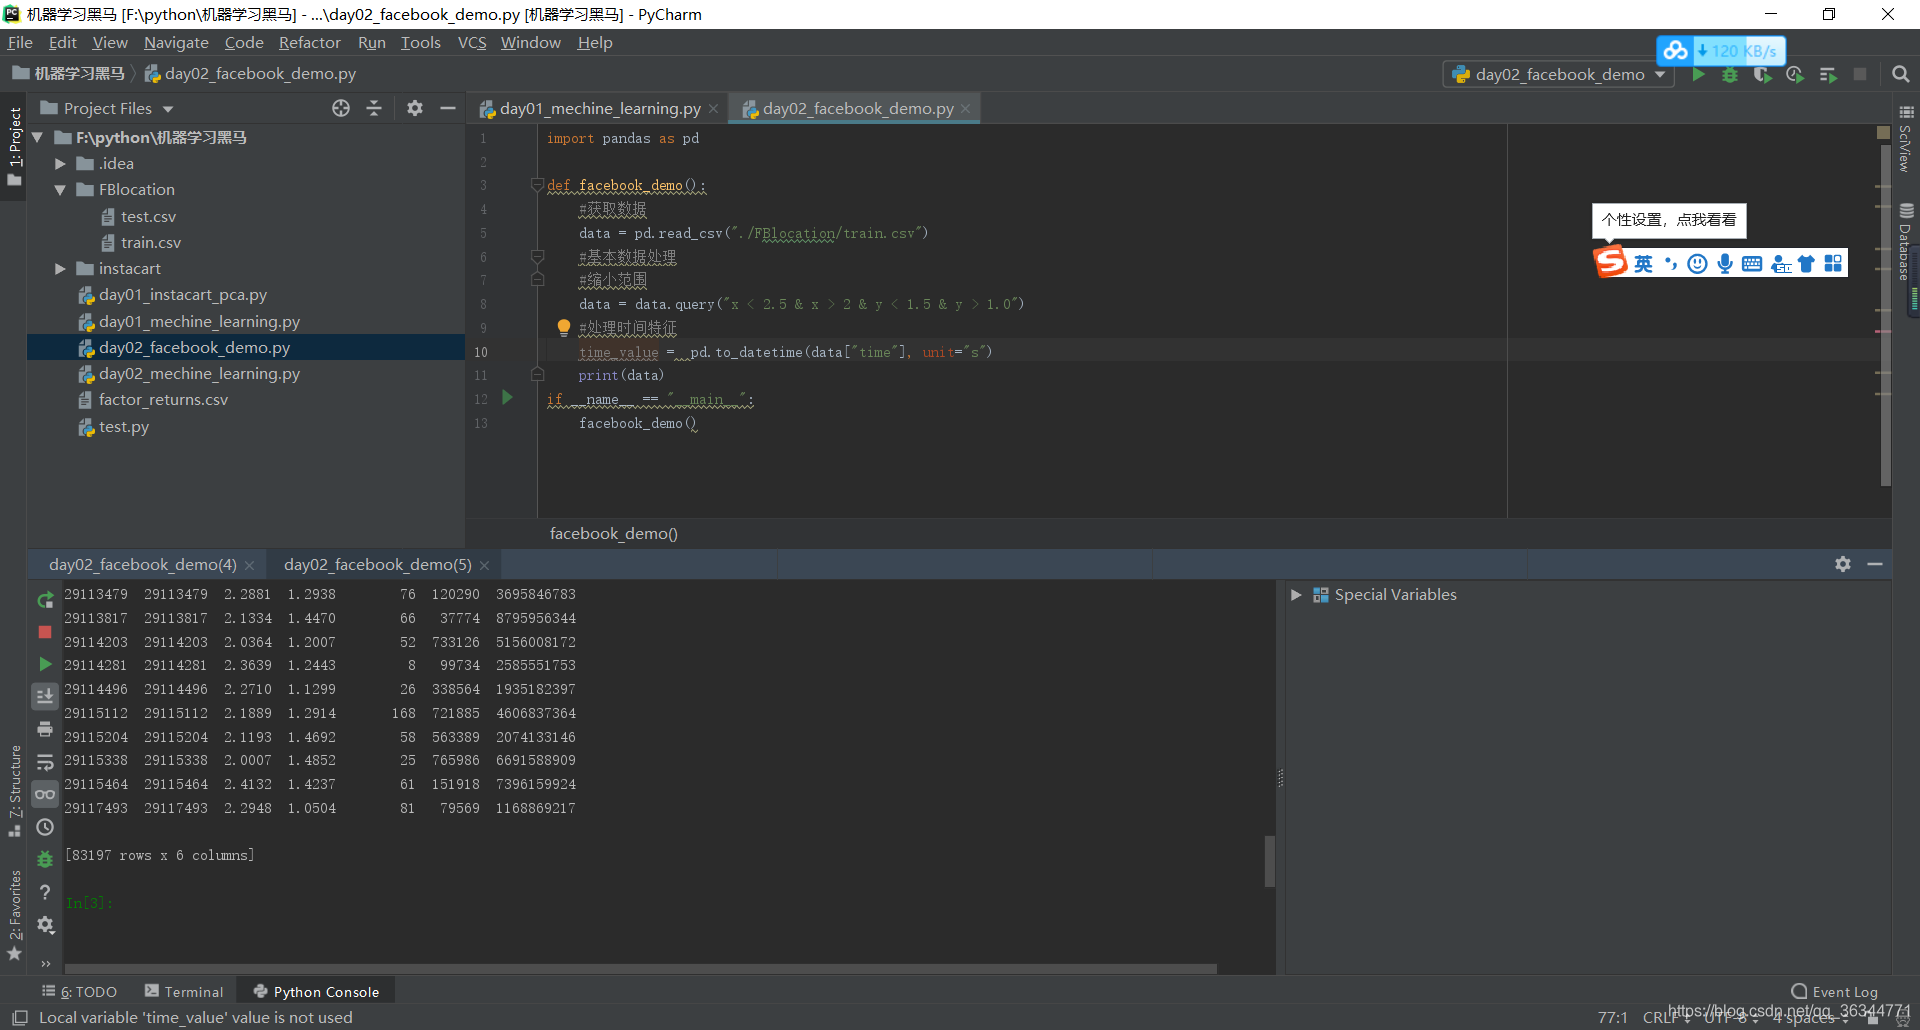Collapse the FBlocation folder
The width and height of the screenshot is (1920, 1030).
[60, 189]
